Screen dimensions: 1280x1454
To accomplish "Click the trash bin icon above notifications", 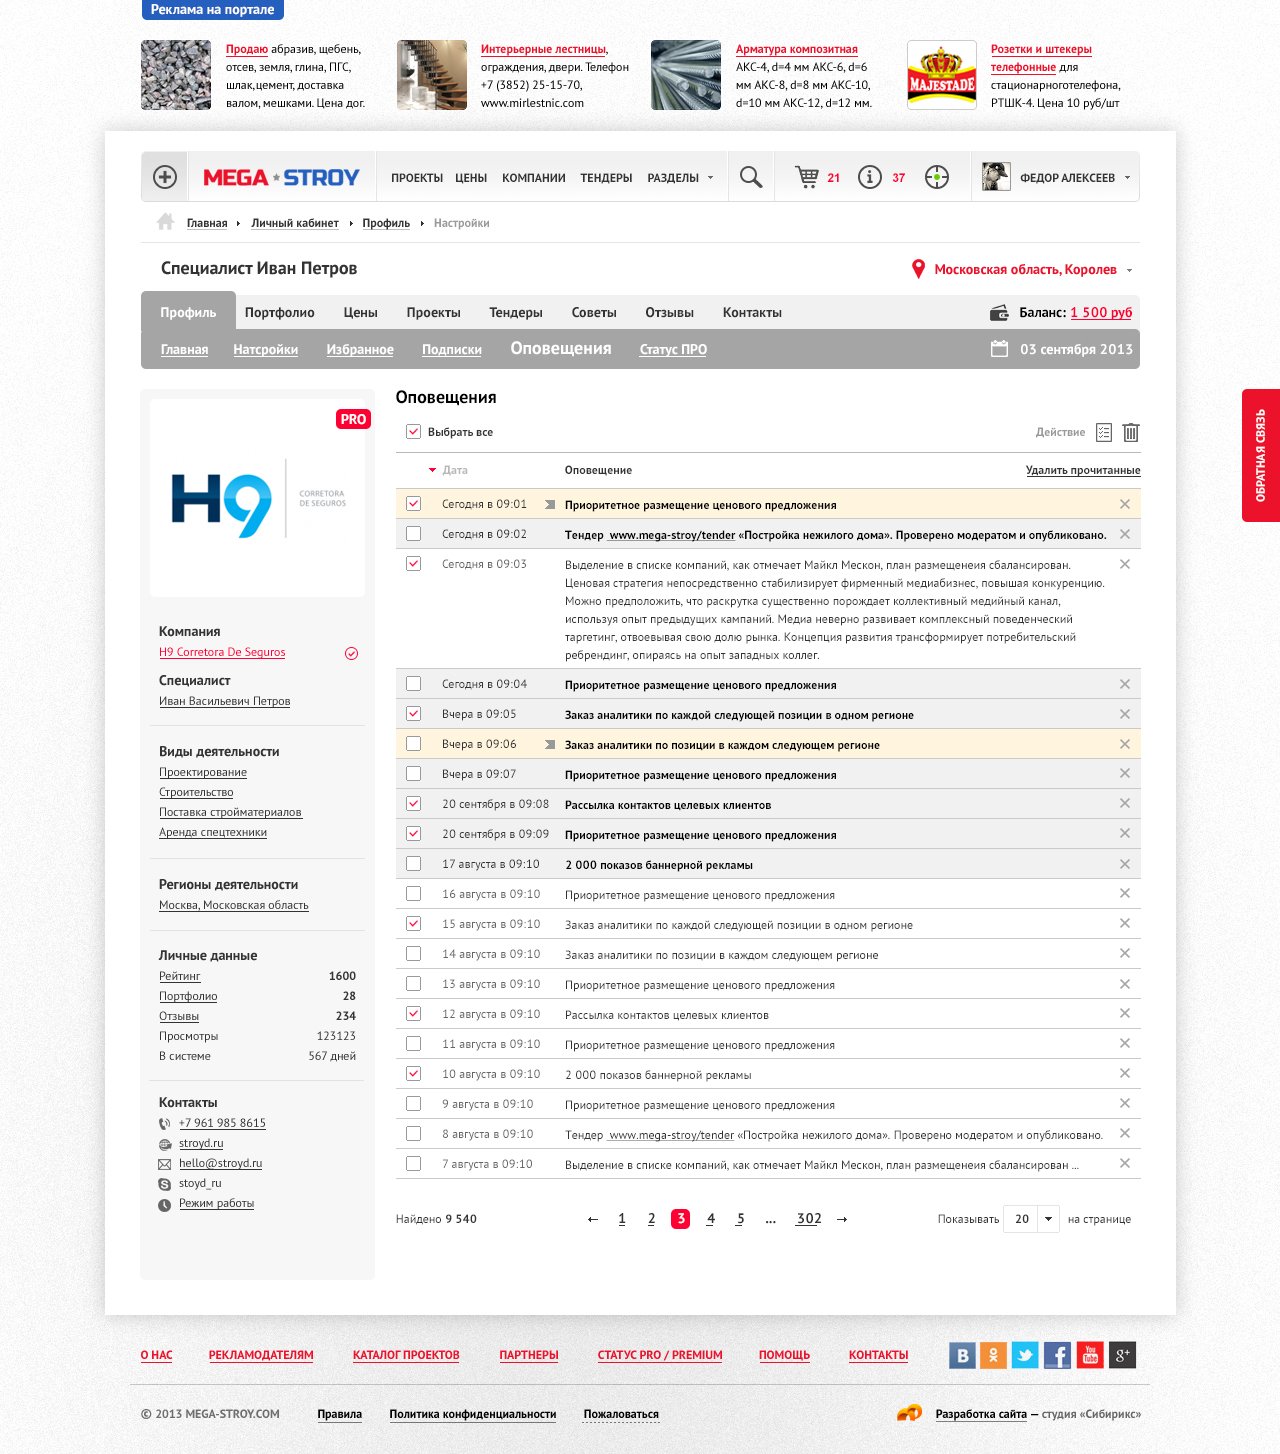I will (x=1131, y=432).
